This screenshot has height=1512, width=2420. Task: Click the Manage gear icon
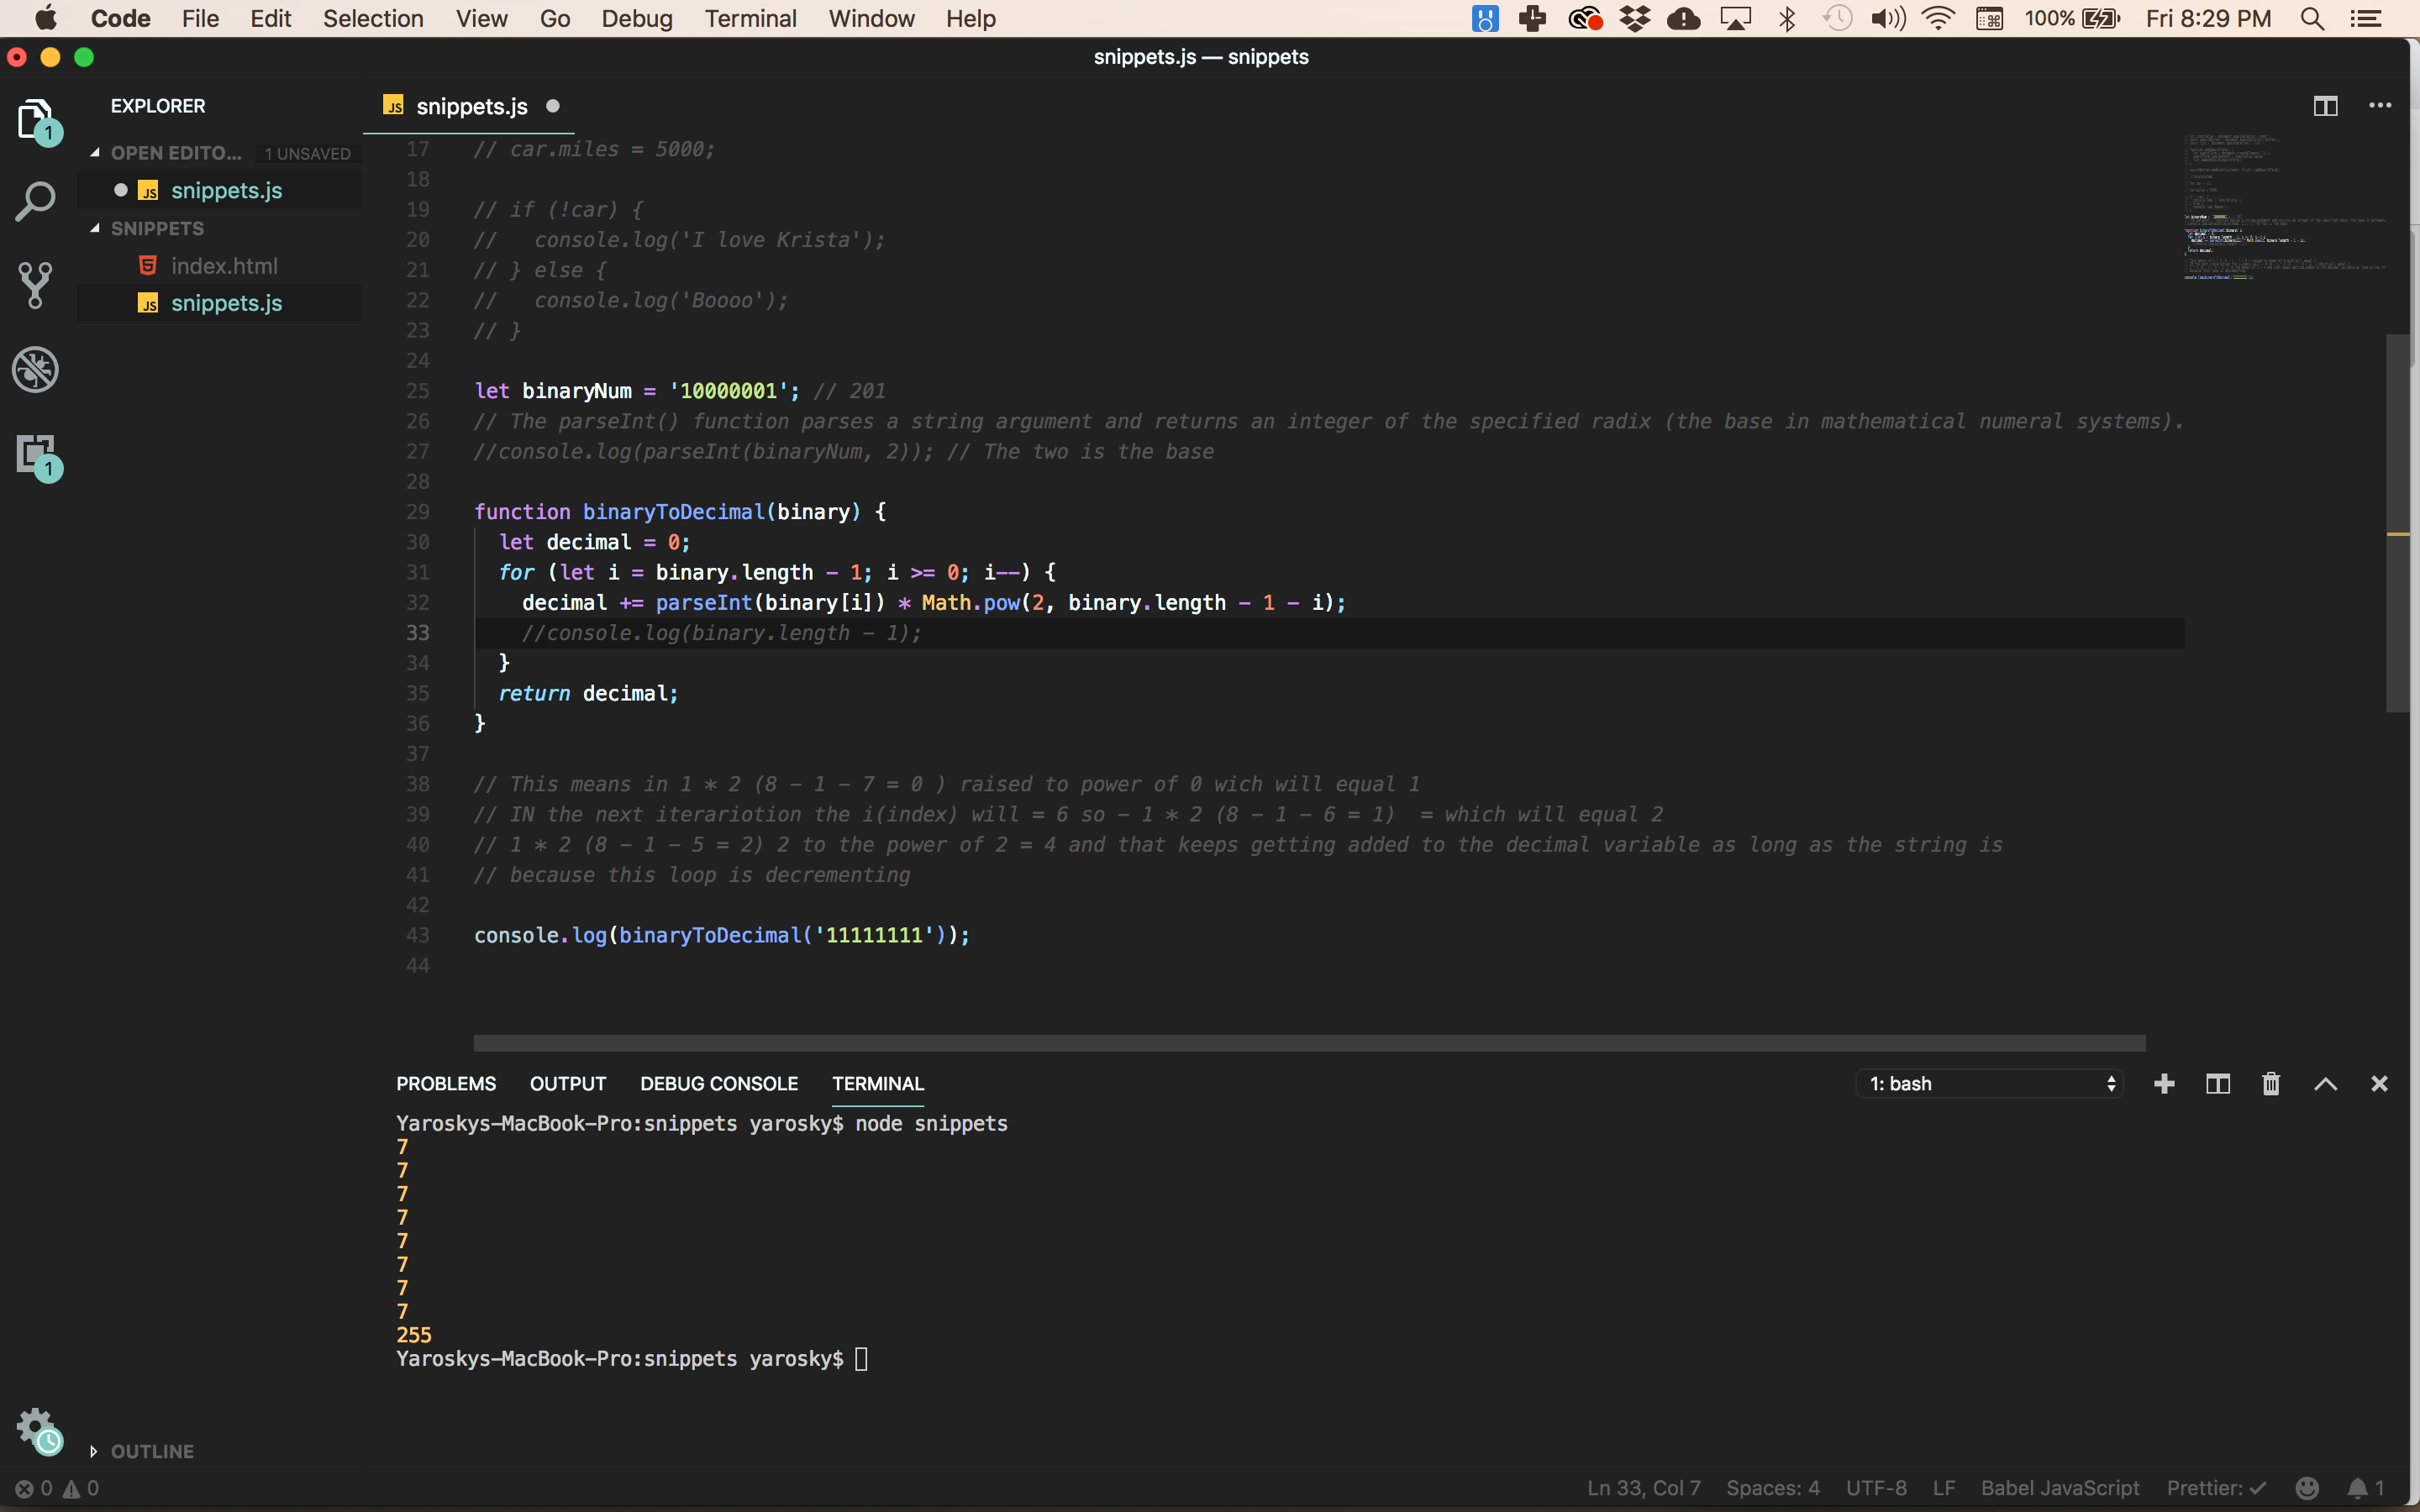click(x=35, y=1425)
